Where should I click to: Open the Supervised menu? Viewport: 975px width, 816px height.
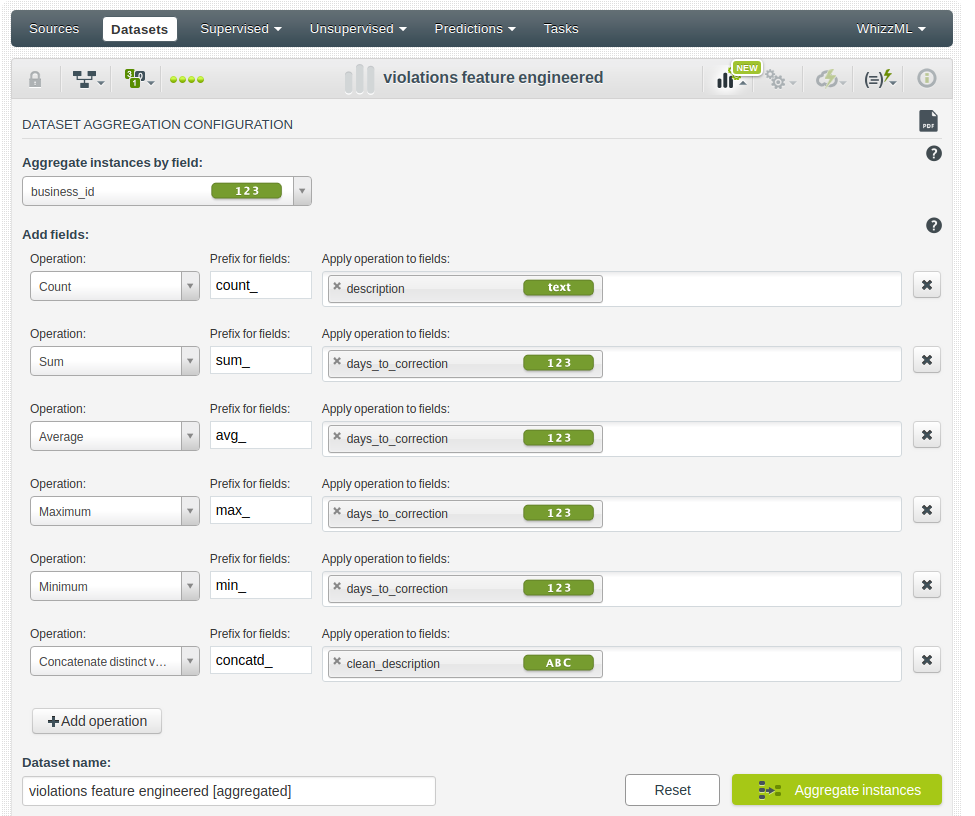[240, 29]
